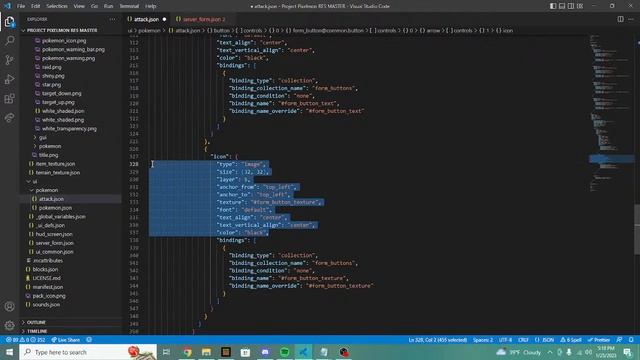
Task: Collapse the ui folder in explorer
Action: pyautogui.click(x=35, y=181)
